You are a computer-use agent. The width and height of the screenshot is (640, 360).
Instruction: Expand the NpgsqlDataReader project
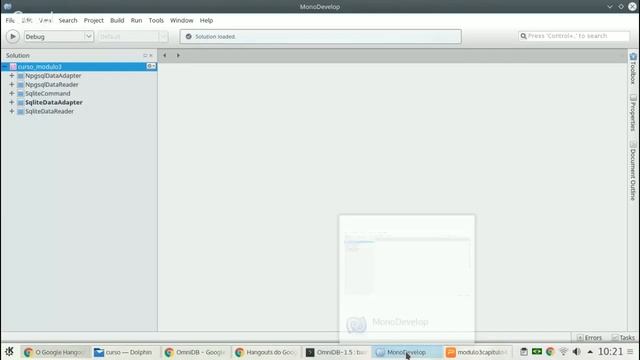pyautogui.click(x=12, y=84)
